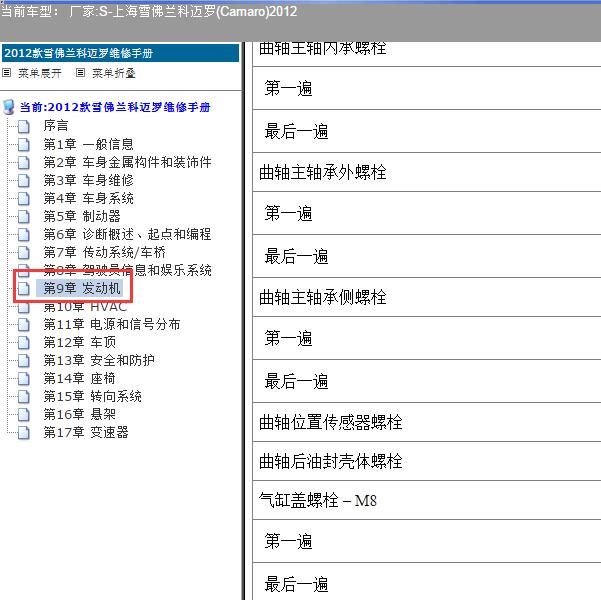Open chapter 第7章 传动系统/车桥
The height and width of the screenshot is (600, 601).
(105, 253)
